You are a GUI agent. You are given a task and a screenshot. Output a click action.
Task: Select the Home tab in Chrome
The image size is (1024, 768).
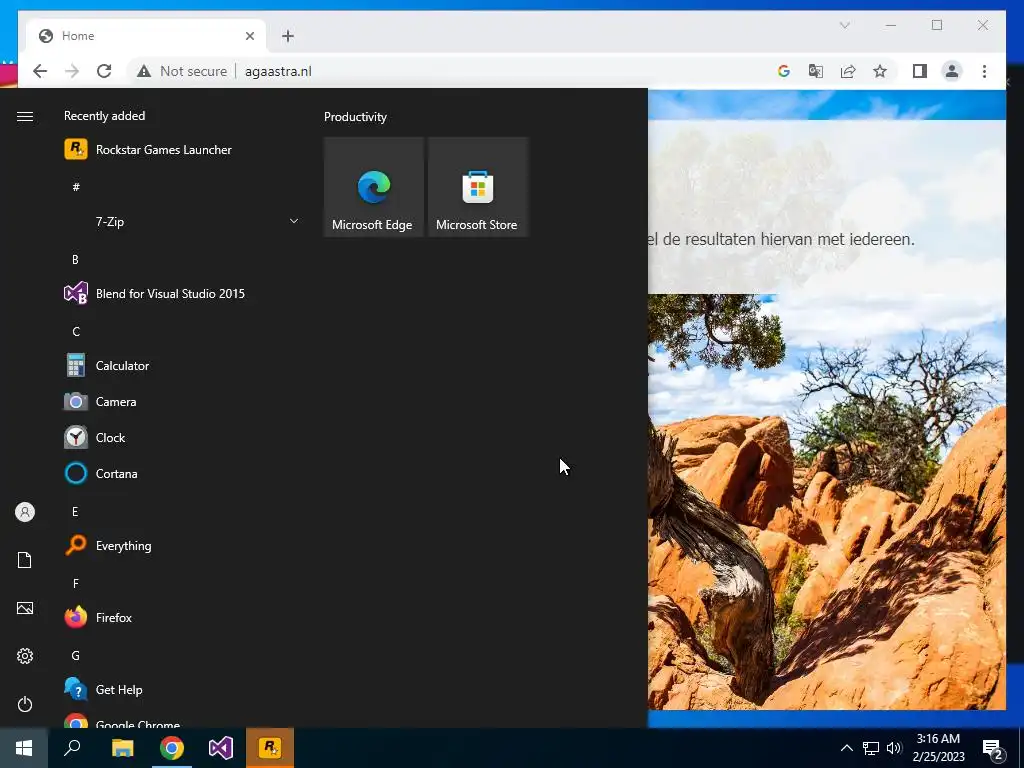pos(146,36)
